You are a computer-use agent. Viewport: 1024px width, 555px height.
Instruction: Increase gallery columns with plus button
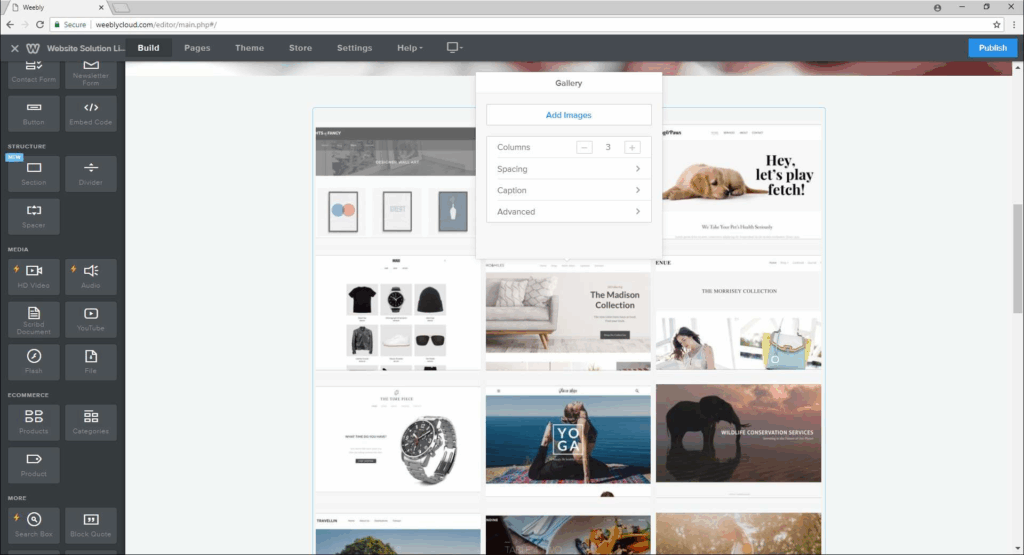632,147
